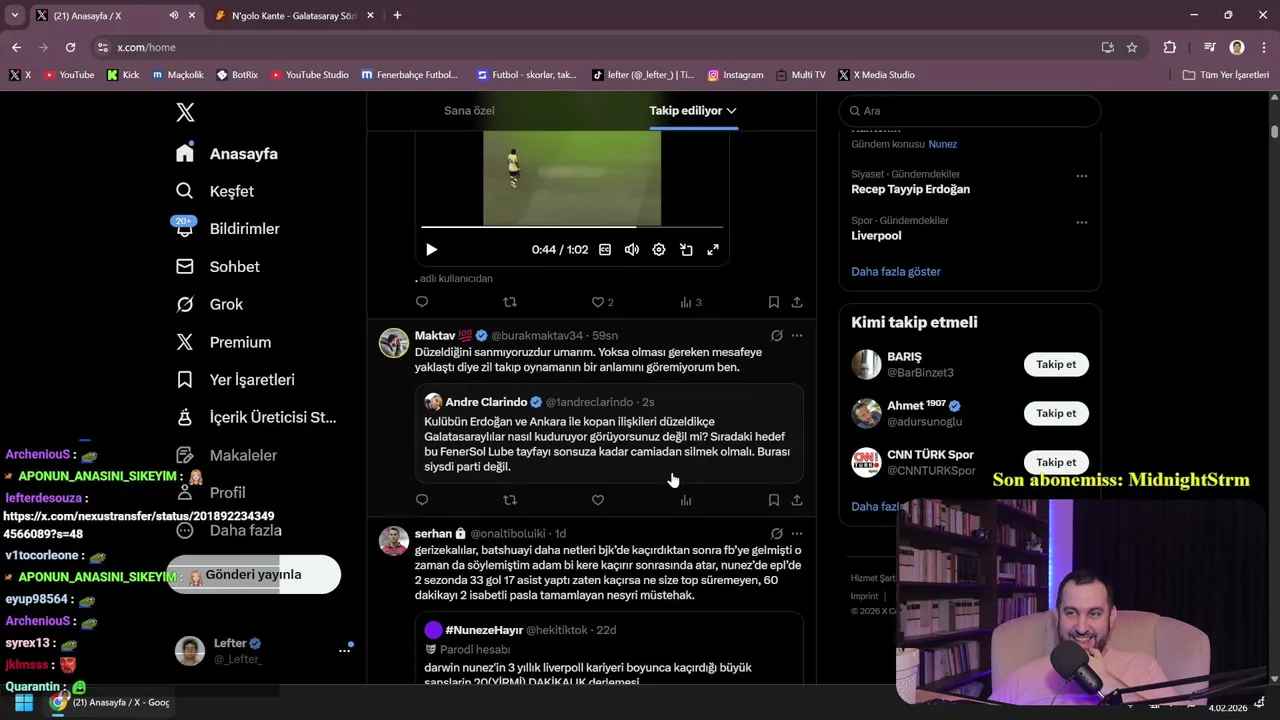
Task: Repost the video tweet
Action: coord(510,302)
